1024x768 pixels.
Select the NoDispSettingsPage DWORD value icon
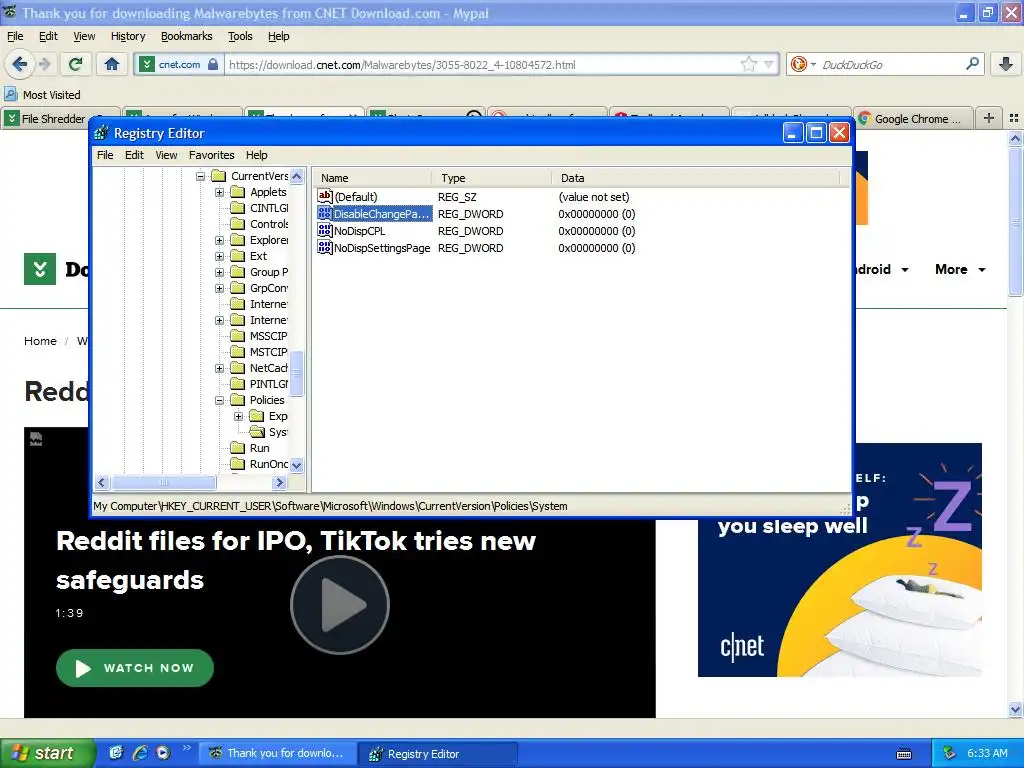(x=325, y=248)
